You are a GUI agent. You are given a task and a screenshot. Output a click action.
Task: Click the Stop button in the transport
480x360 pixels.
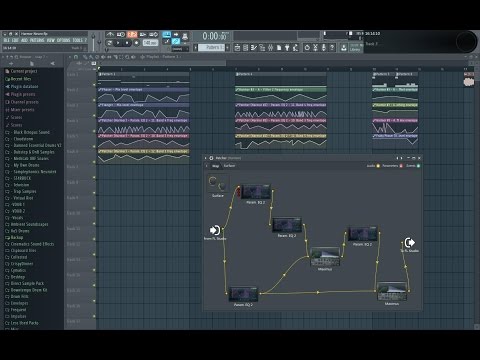[127, 43]
